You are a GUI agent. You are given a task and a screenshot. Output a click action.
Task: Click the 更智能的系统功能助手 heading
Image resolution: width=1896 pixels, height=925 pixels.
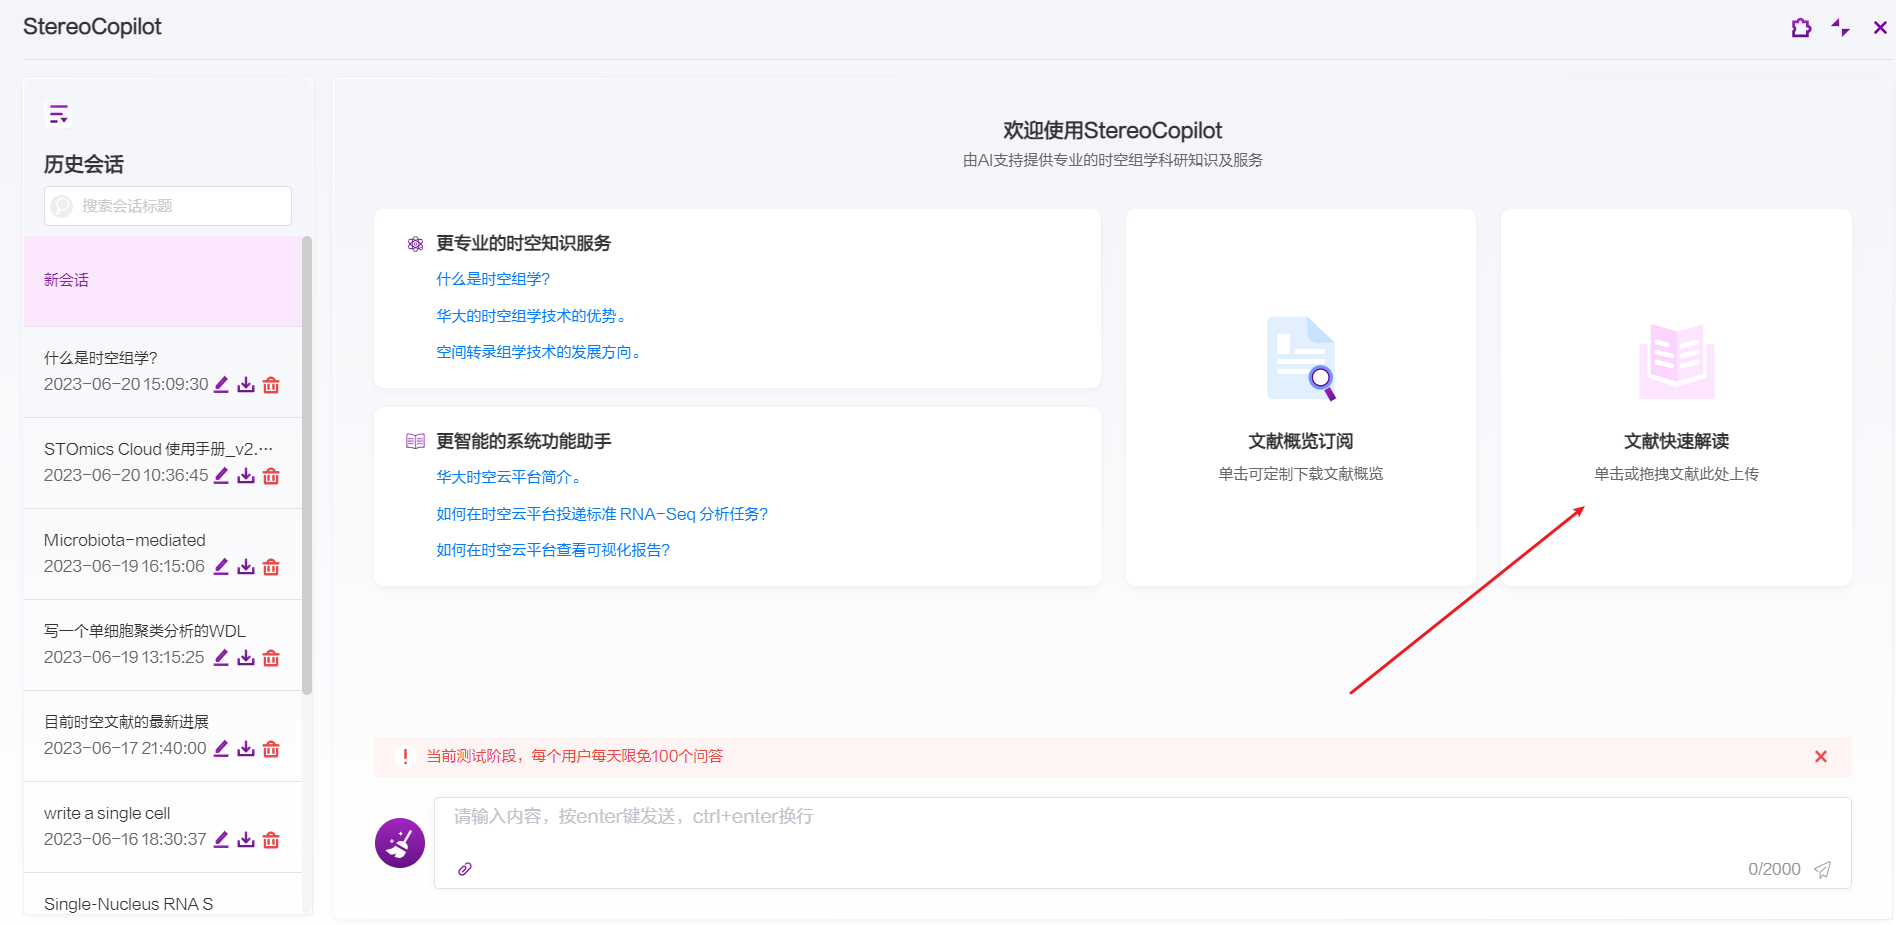click(x=523, y=441)
